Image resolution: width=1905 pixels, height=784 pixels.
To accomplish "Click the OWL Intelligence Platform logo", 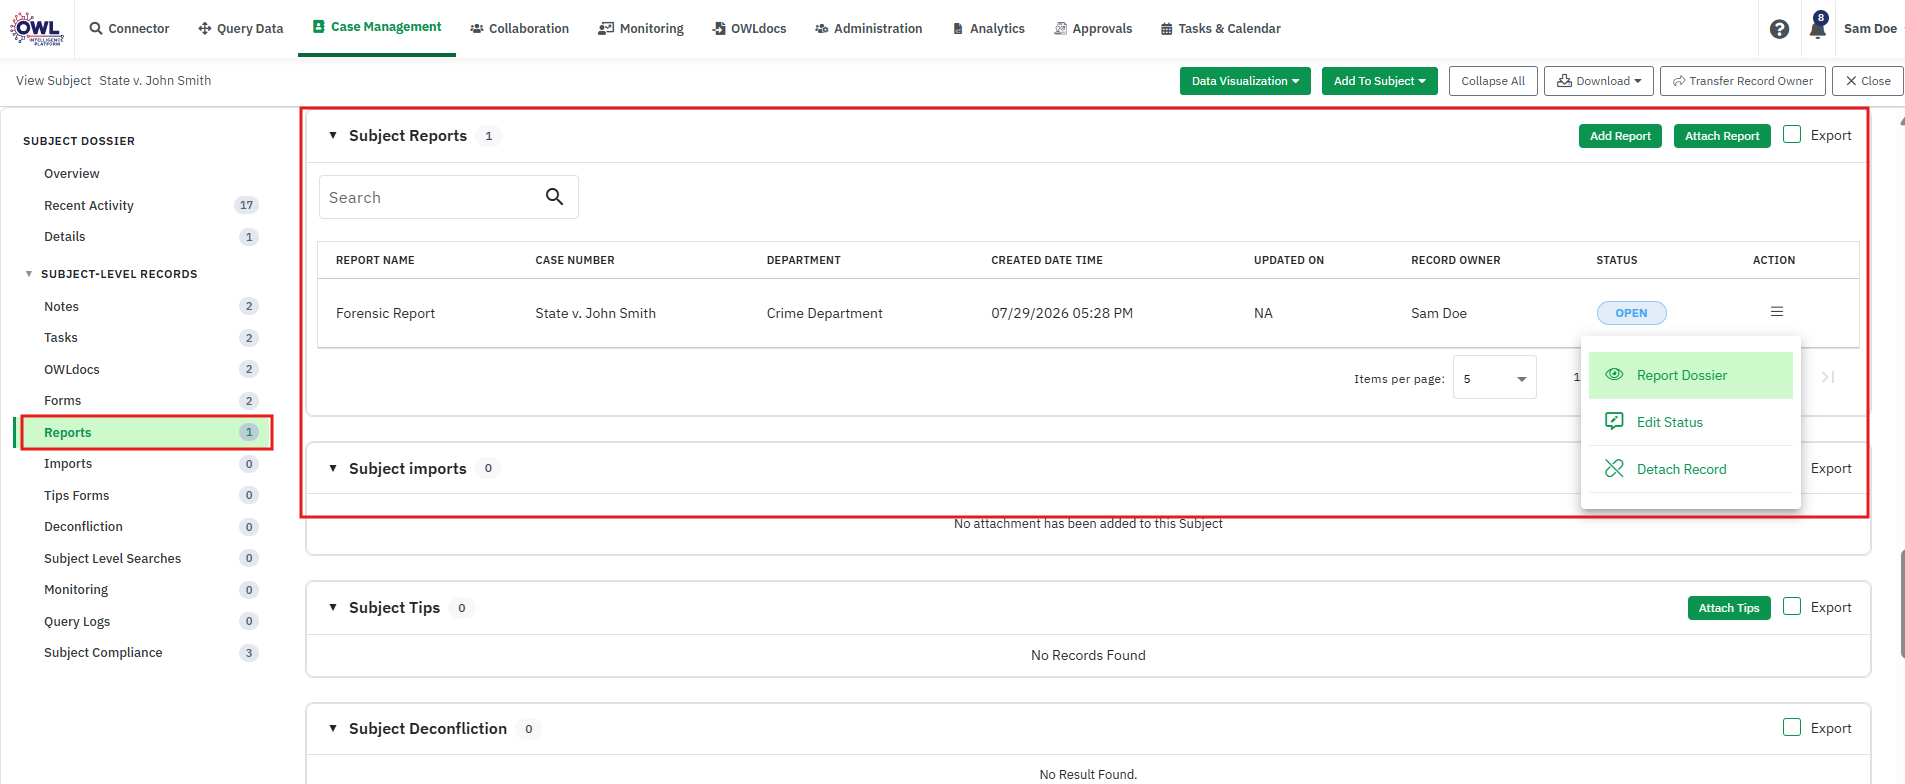I will (37, 28).
